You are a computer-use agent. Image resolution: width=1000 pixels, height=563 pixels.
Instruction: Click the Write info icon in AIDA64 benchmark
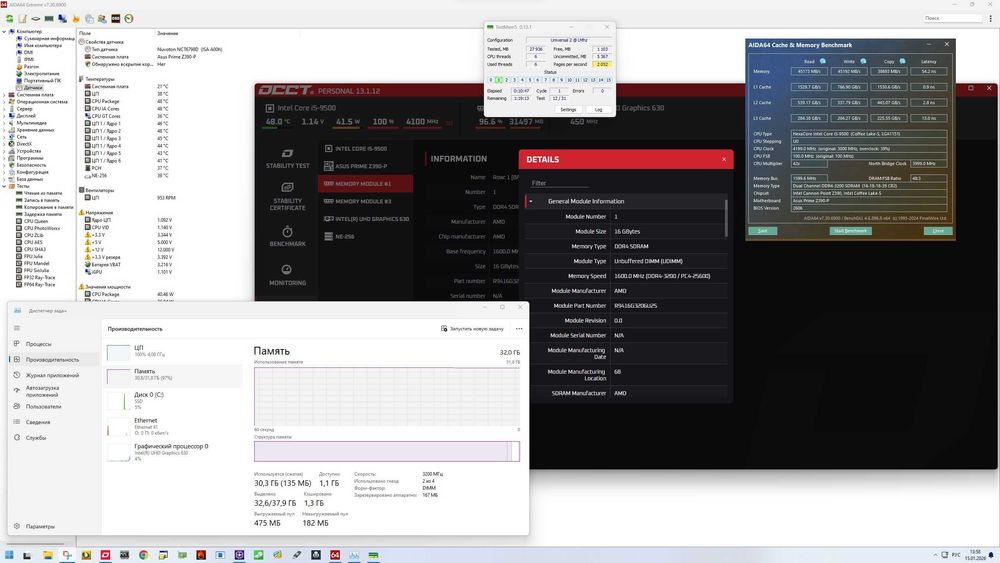(x=863, y=61)
